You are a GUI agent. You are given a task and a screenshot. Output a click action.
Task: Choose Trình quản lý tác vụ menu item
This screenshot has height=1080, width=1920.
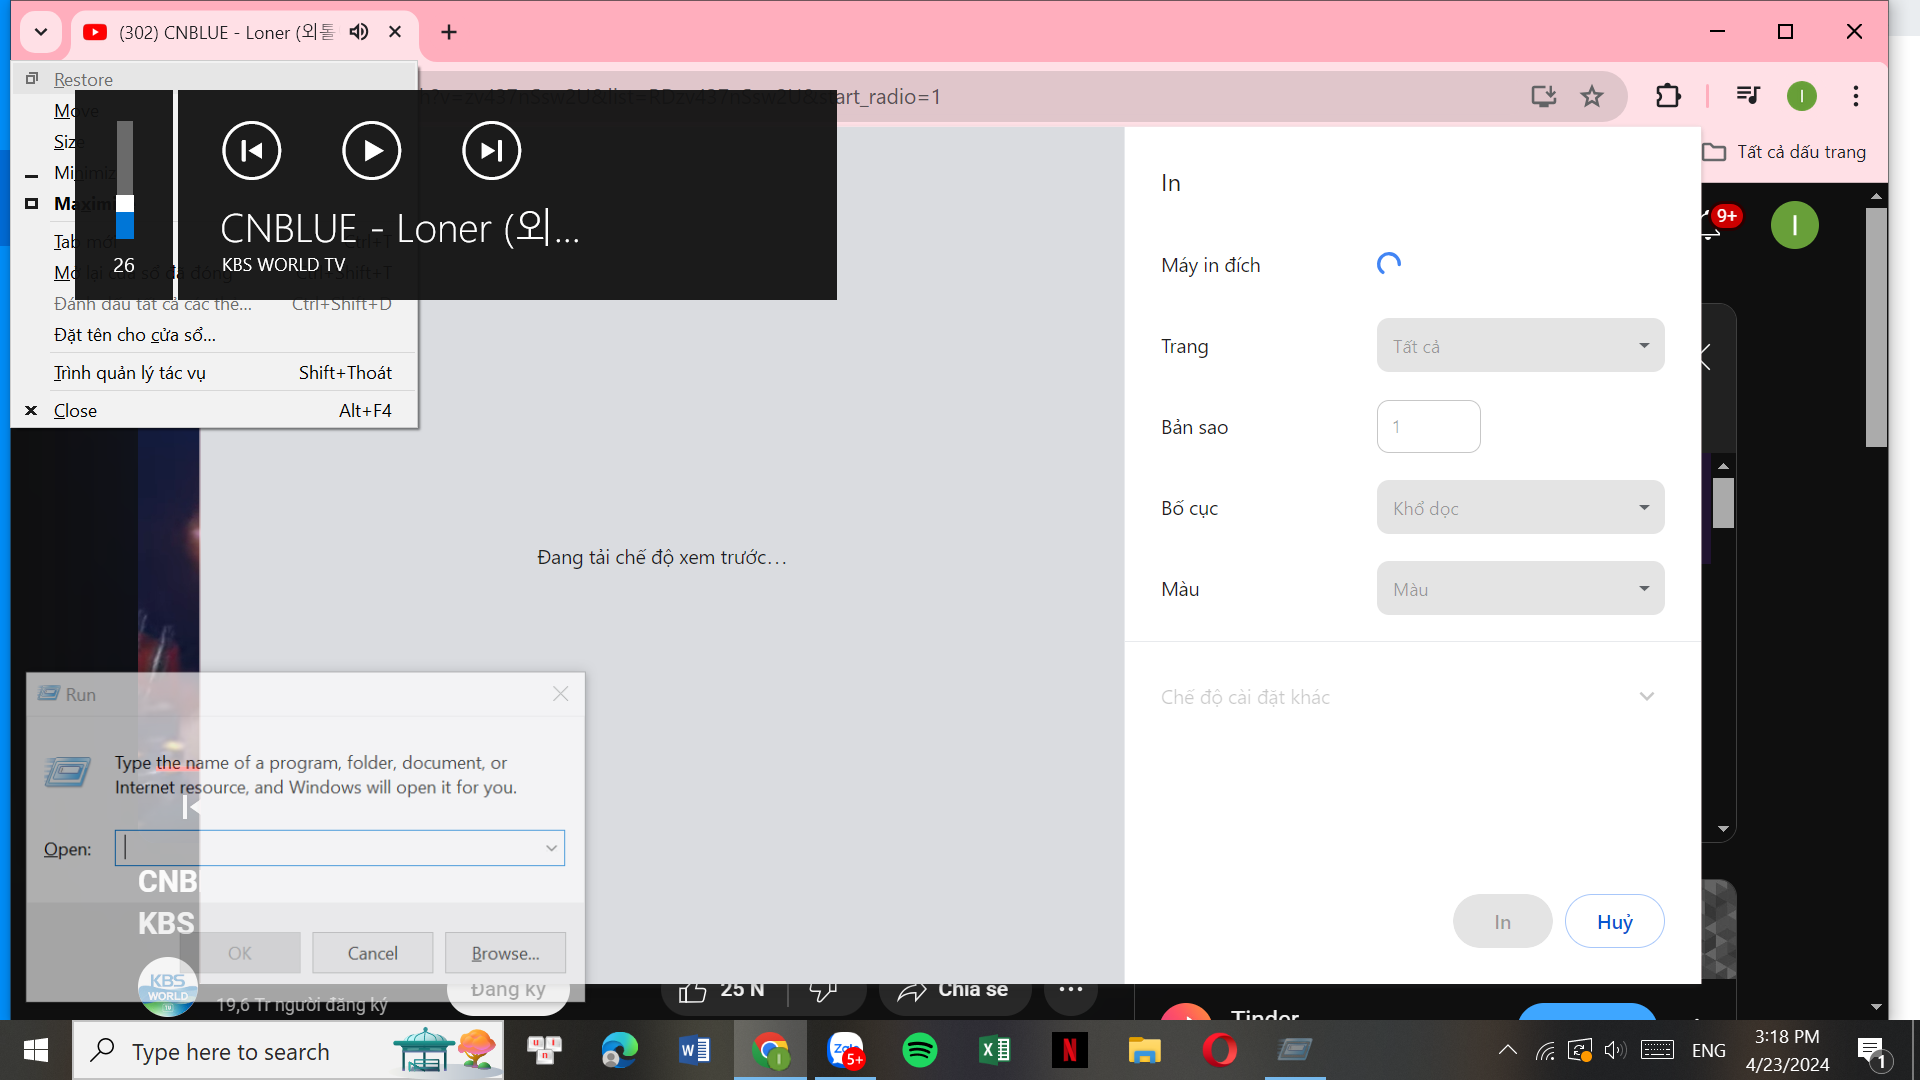[130, 373]
